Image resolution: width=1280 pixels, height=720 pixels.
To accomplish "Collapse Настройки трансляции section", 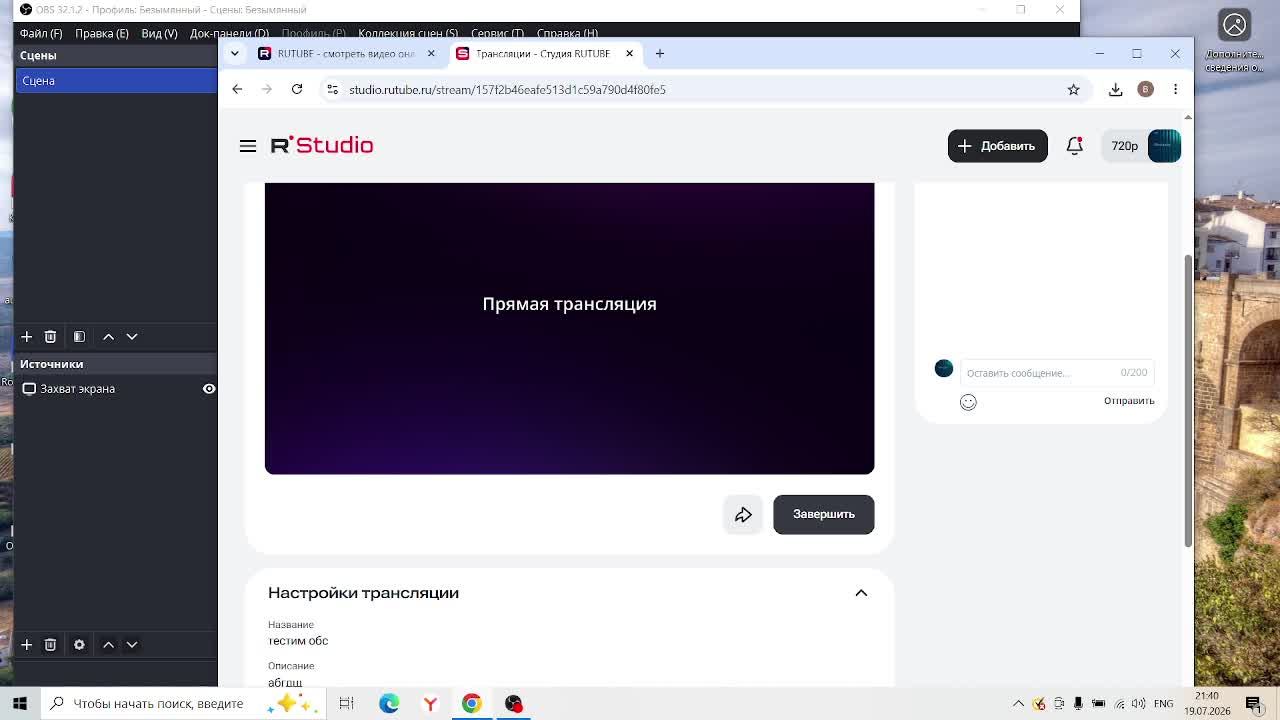I will coord(861,593).
